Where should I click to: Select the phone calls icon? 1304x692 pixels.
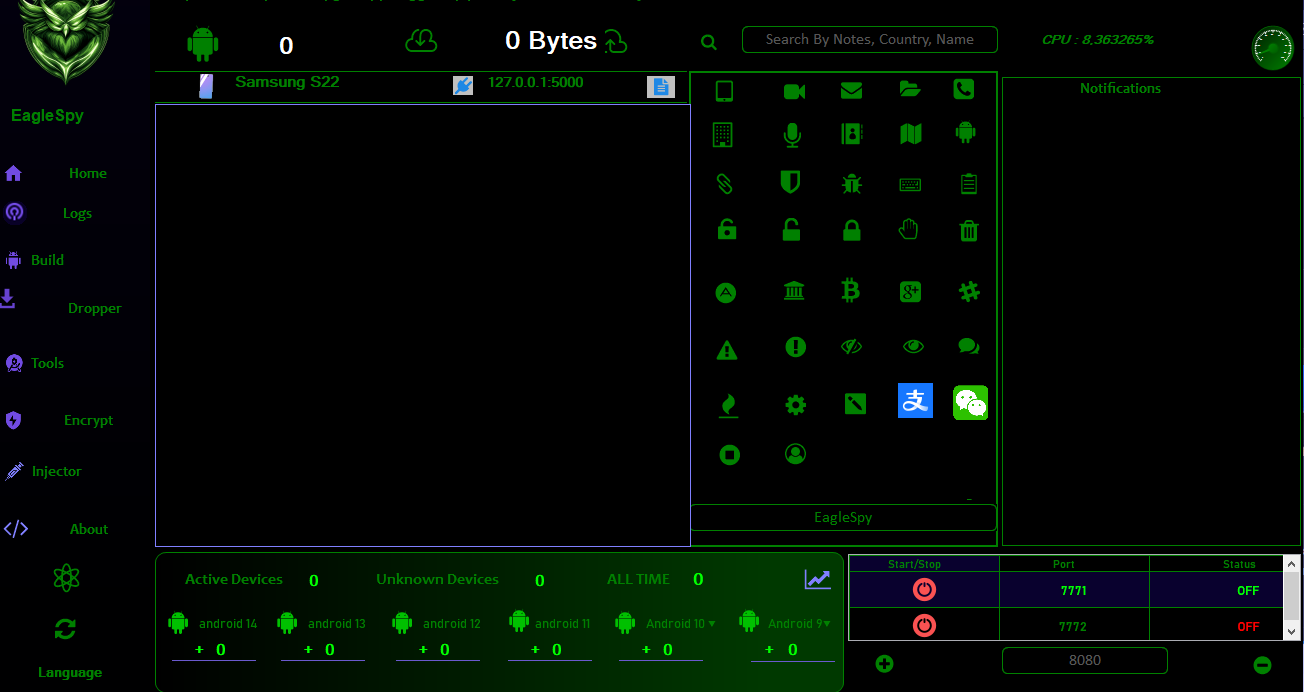tap(963, 89)
